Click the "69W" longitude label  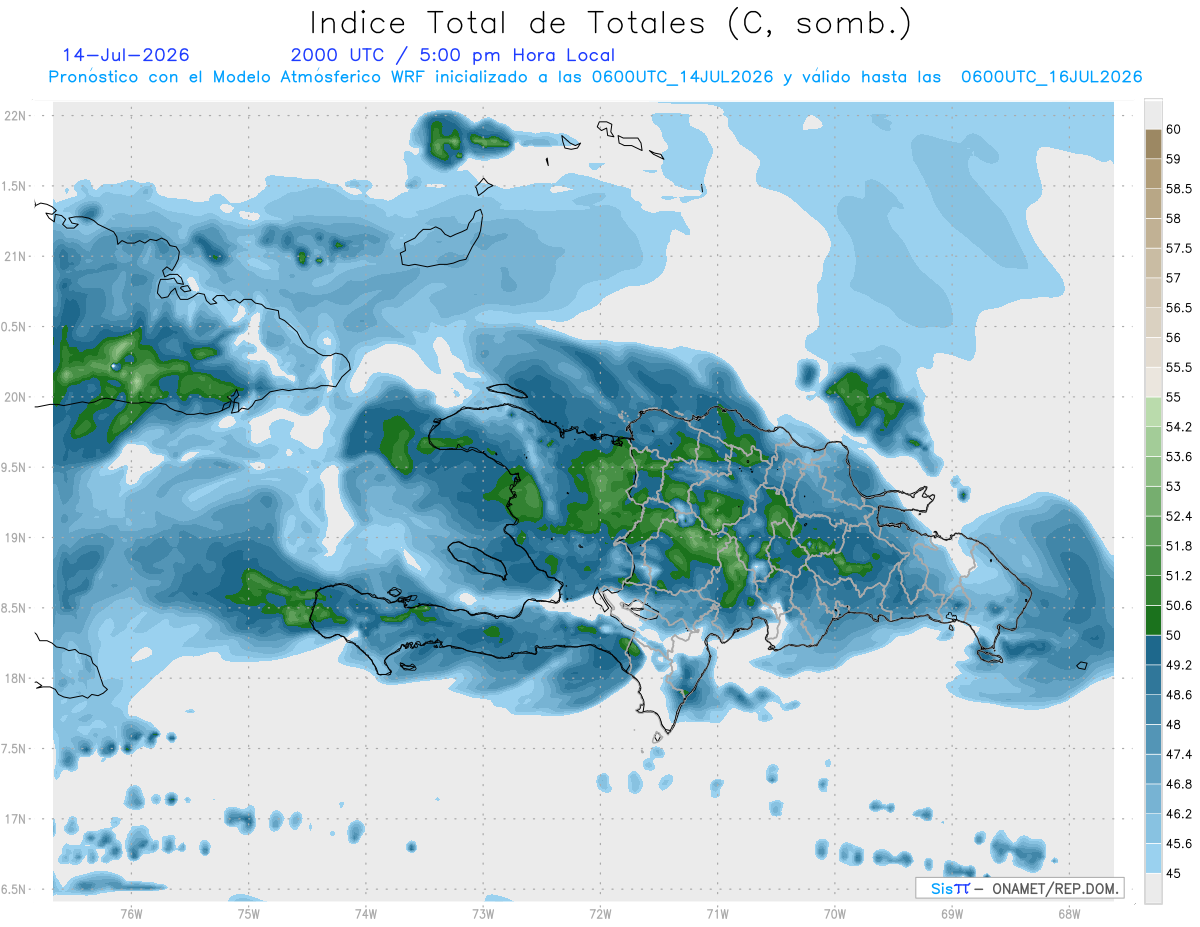coord(952,914)
